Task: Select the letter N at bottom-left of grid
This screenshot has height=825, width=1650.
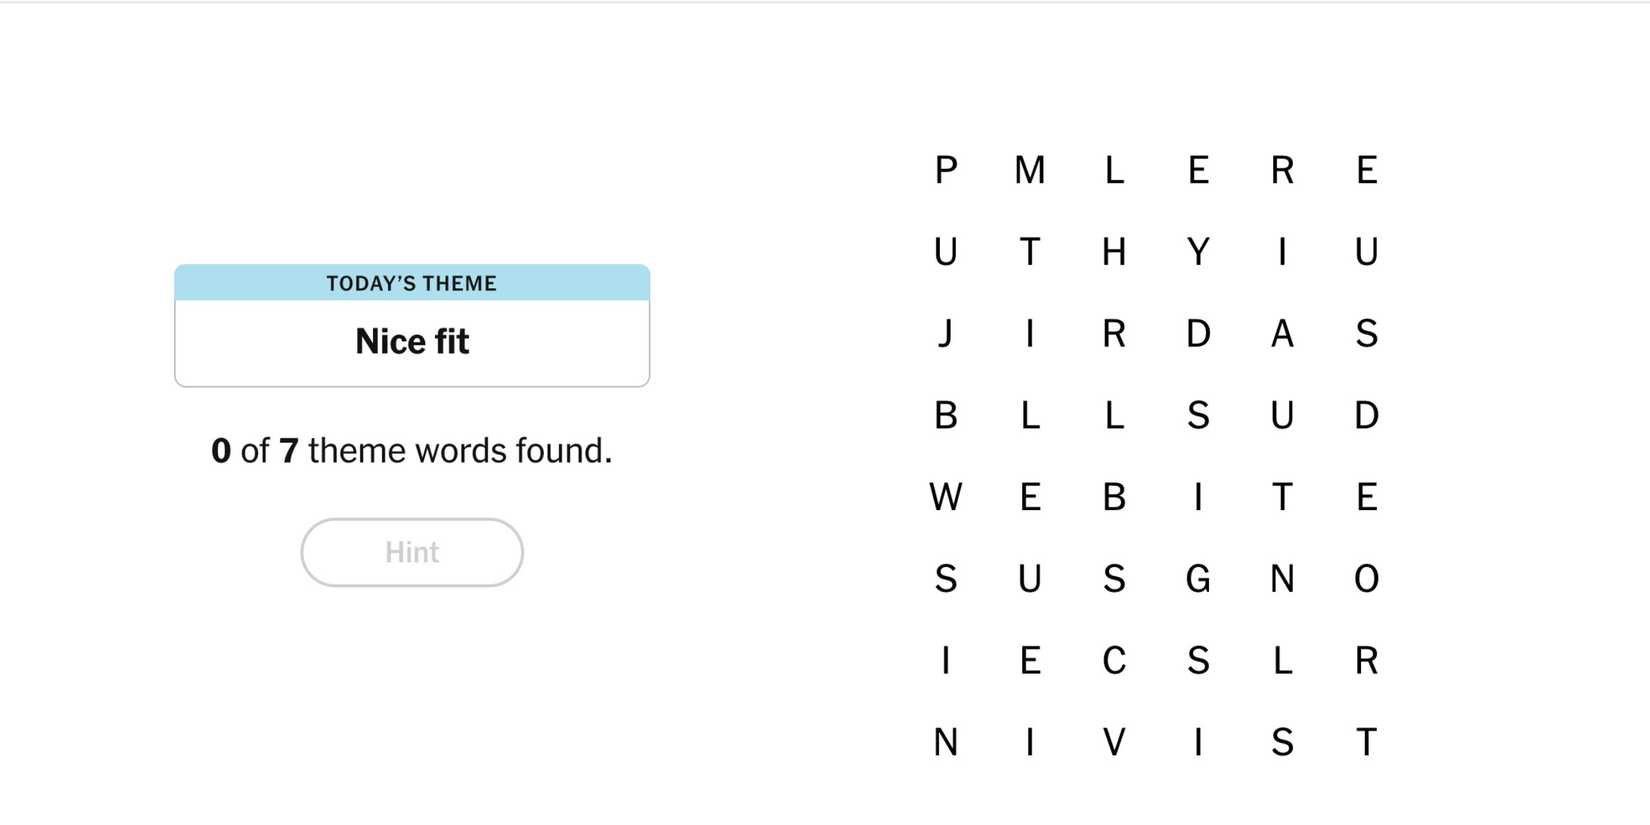Action: [944, 742]
